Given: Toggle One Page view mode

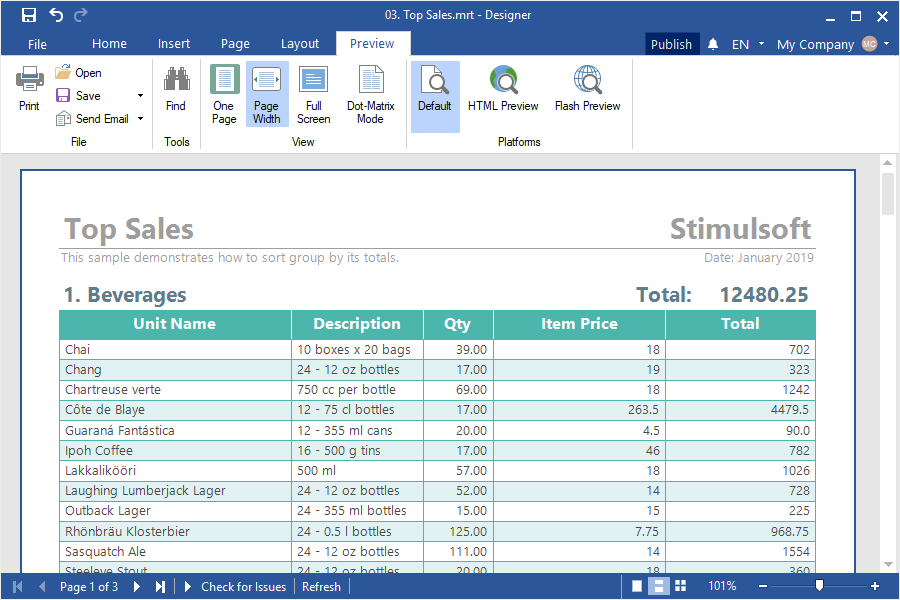Looking at the screenshot, I should [224, 94].
